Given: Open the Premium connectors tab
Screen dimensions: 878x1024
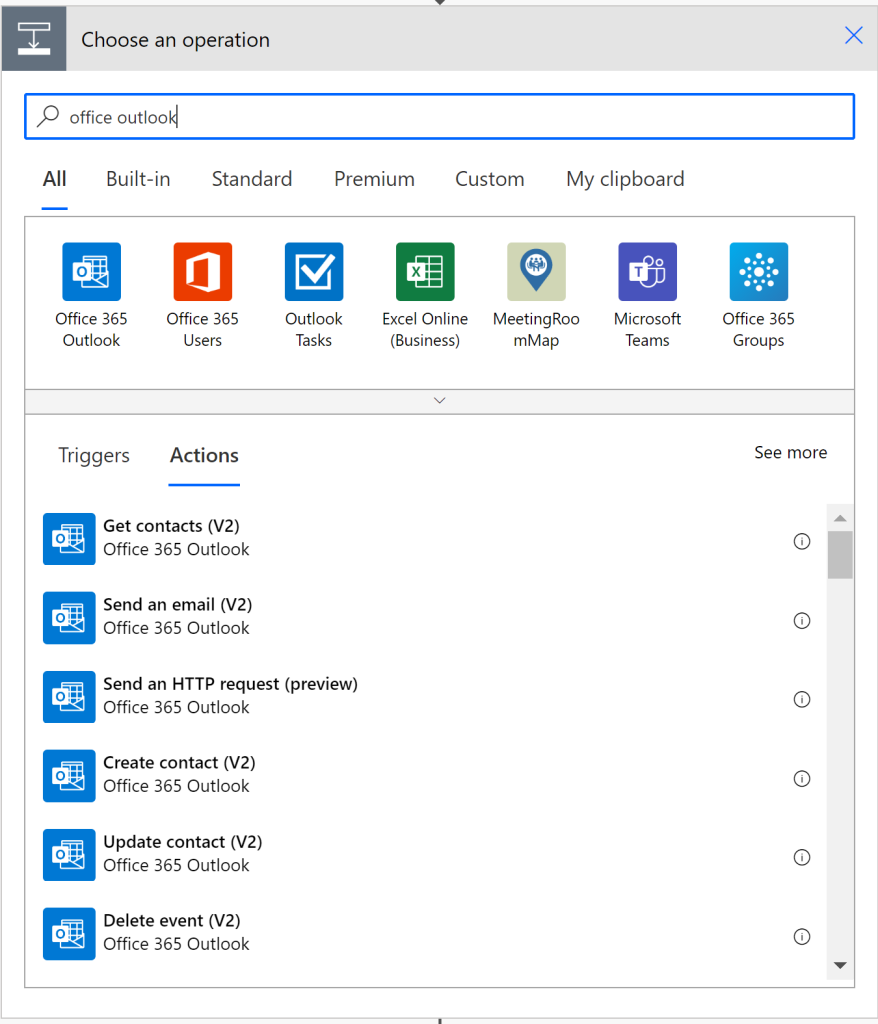Looking at the screenshot, I should (374, 179).
